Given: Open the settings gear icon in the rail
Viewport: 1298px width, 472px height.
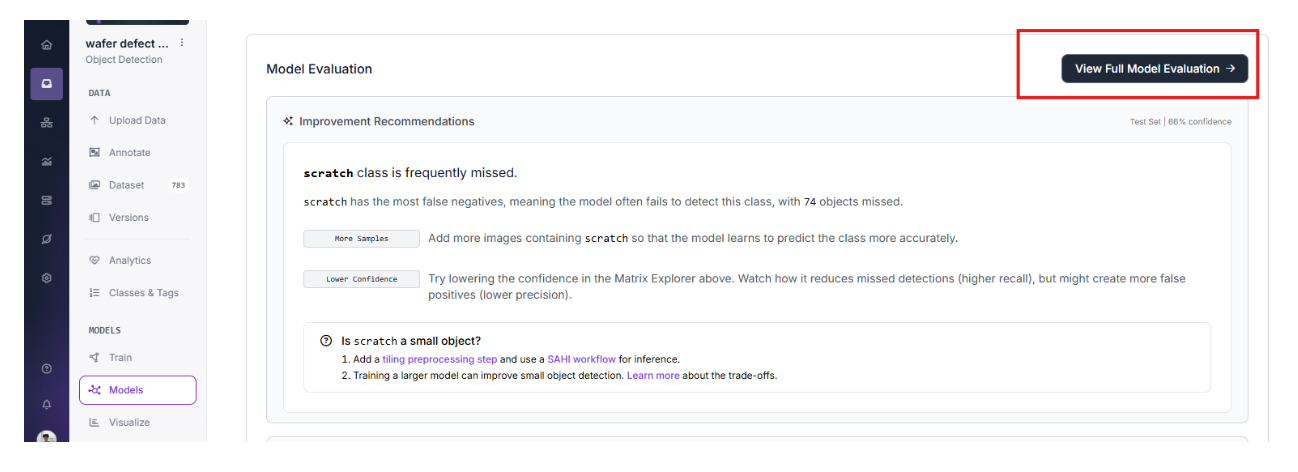Looking at the screenshot, I should tap(46, 277).
